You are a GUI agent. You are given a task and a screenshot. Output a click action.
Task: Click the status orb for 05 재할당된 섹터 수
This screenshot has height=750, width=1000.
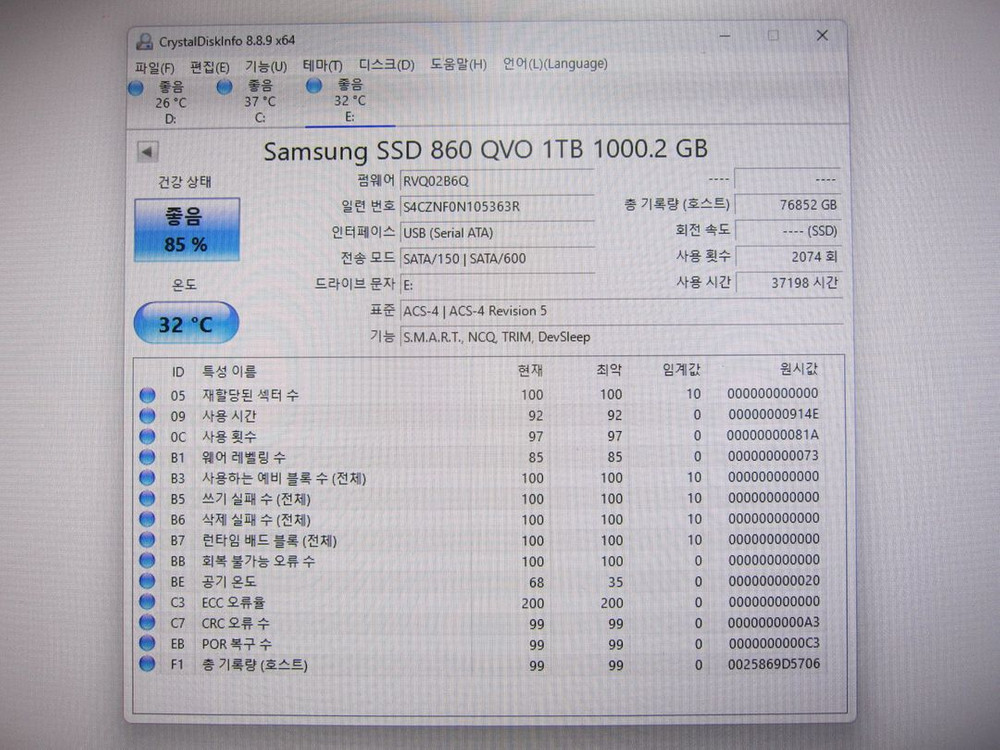pos(147,395)
